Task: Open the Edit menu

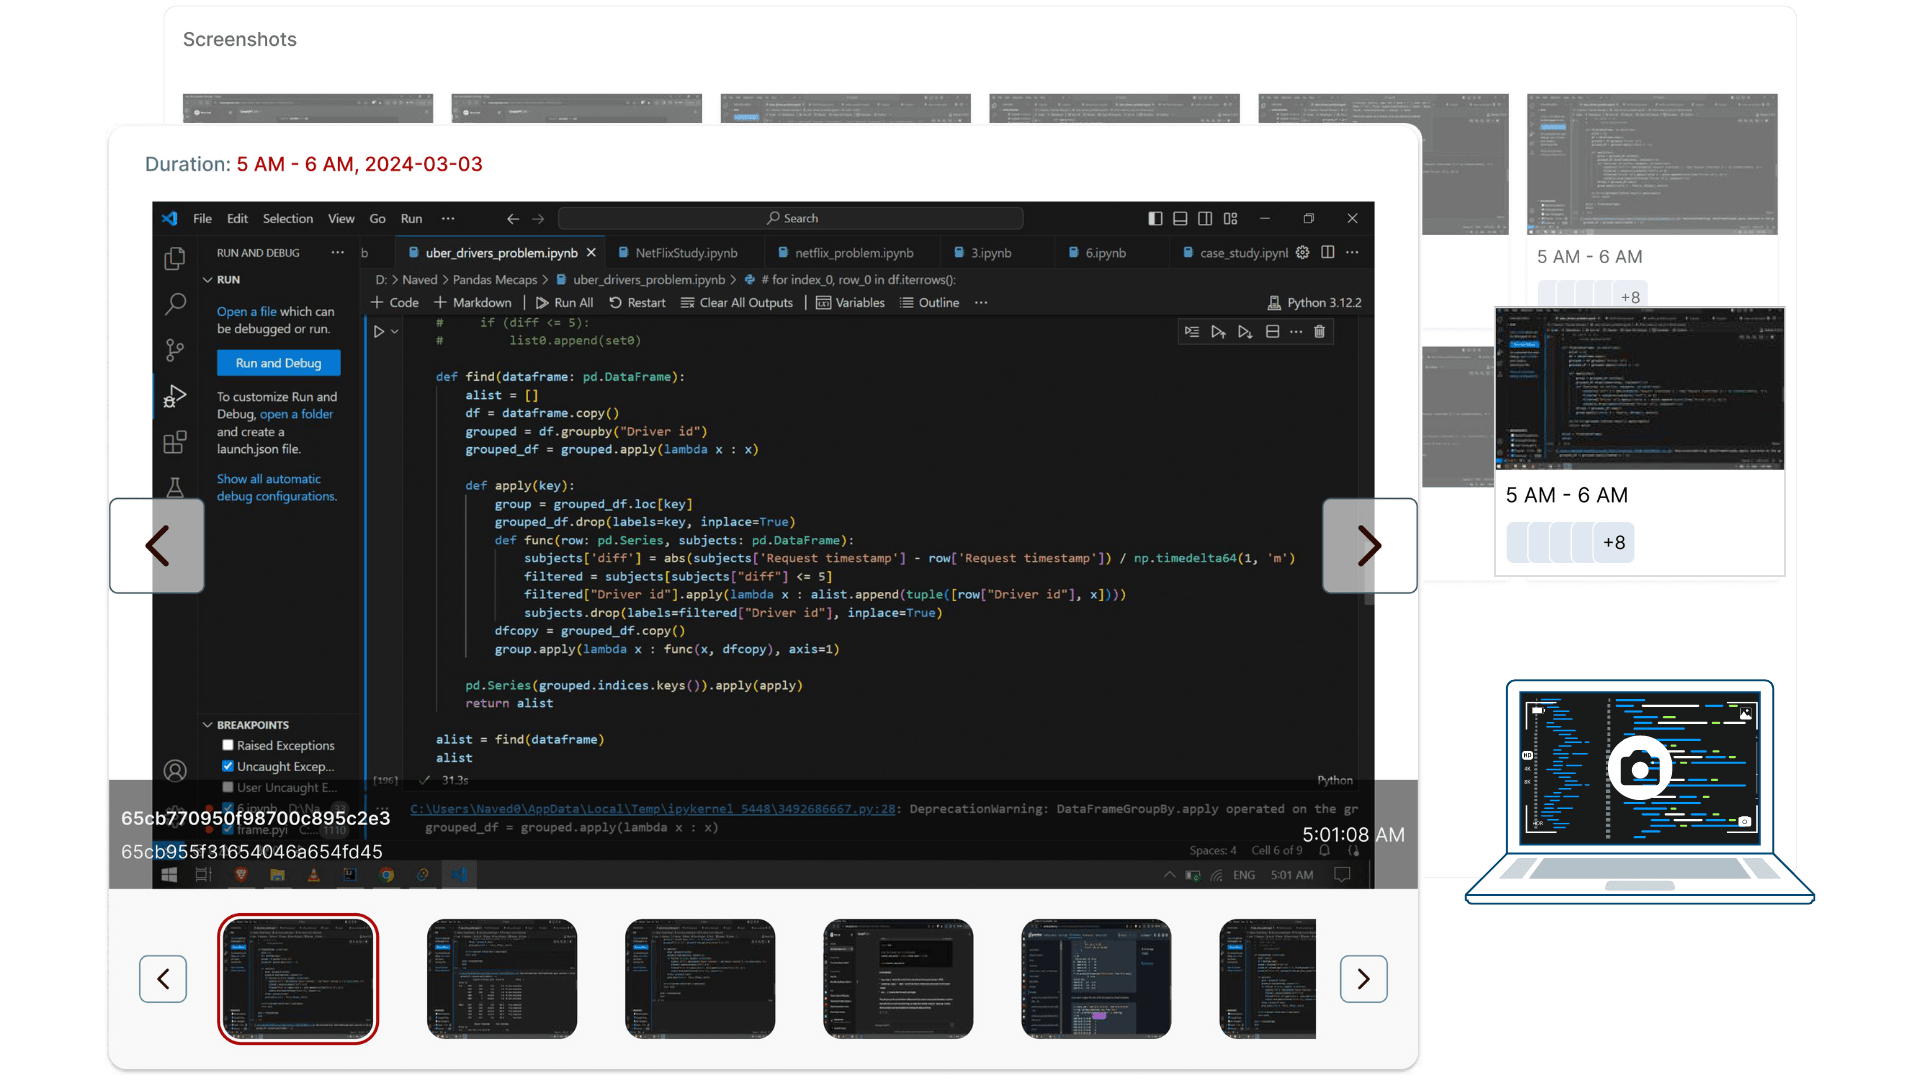Action: (x=237, y=218)
